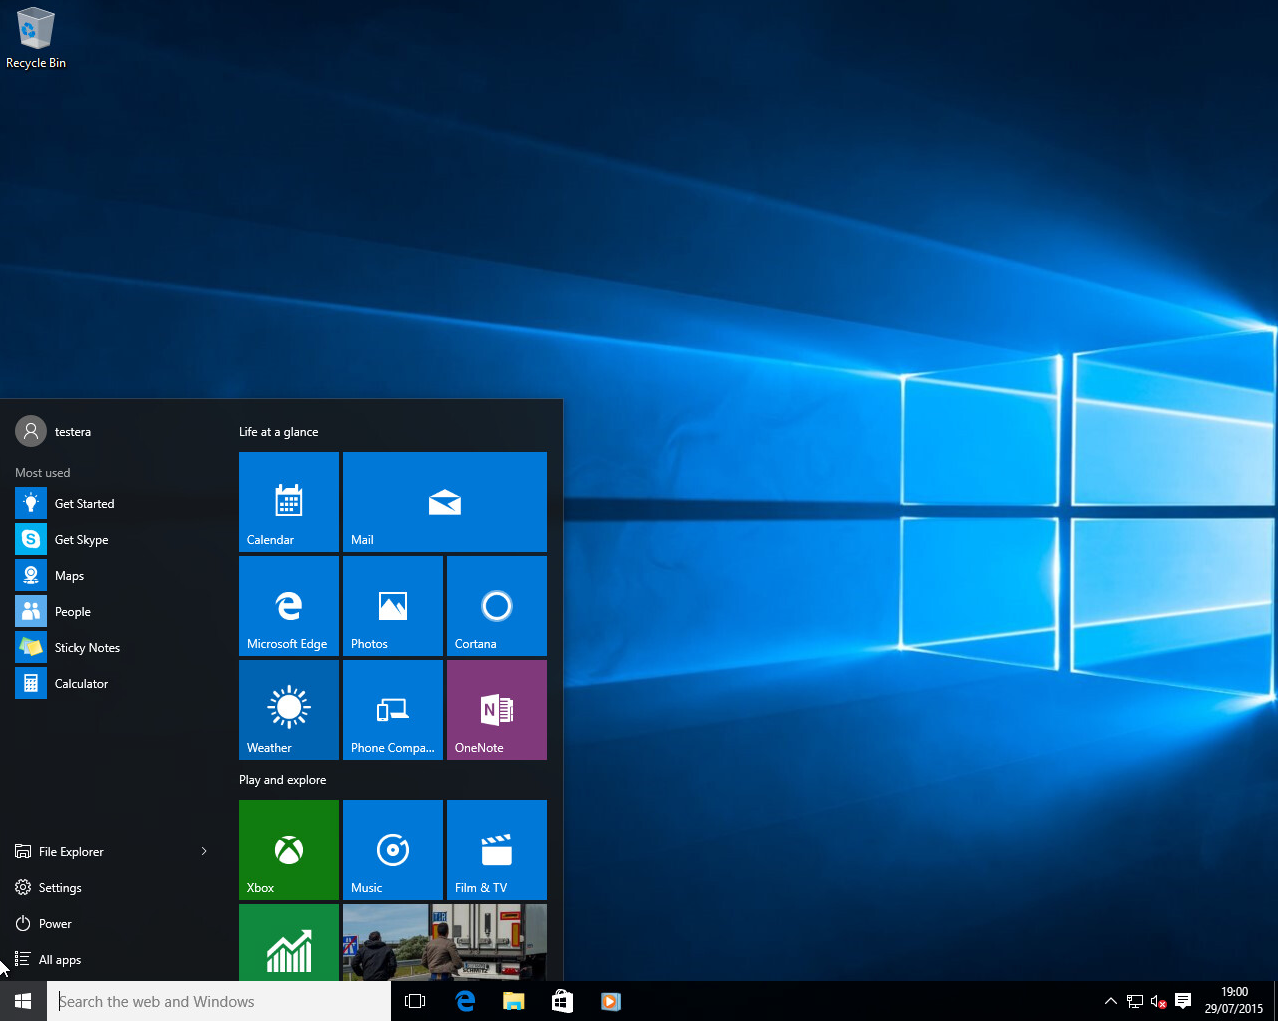Image resolution: width=1278 pixels, height=1021 pixels.
Task: Click the taskbar clock showing 19:00
Action: tap(1234, 1001)
